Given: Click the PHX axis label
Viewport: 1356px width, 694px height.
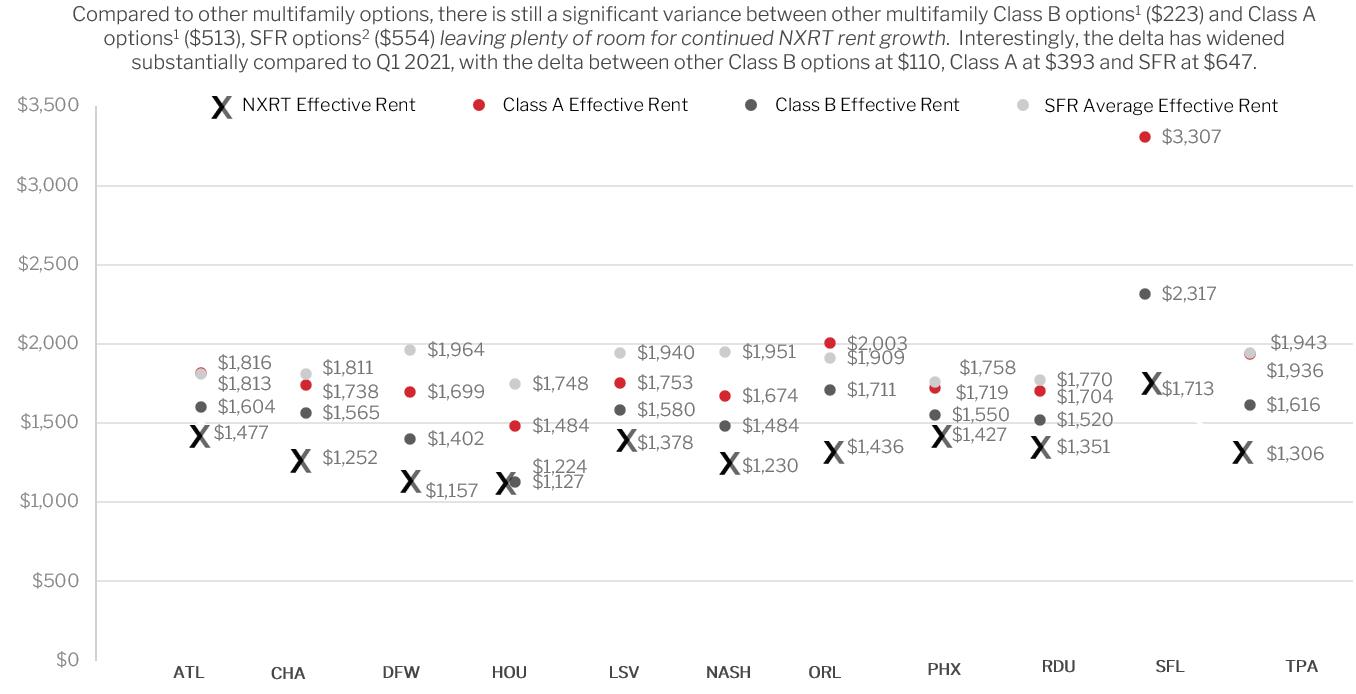Looking at the screenshot, I should click(x=943, y=669).
